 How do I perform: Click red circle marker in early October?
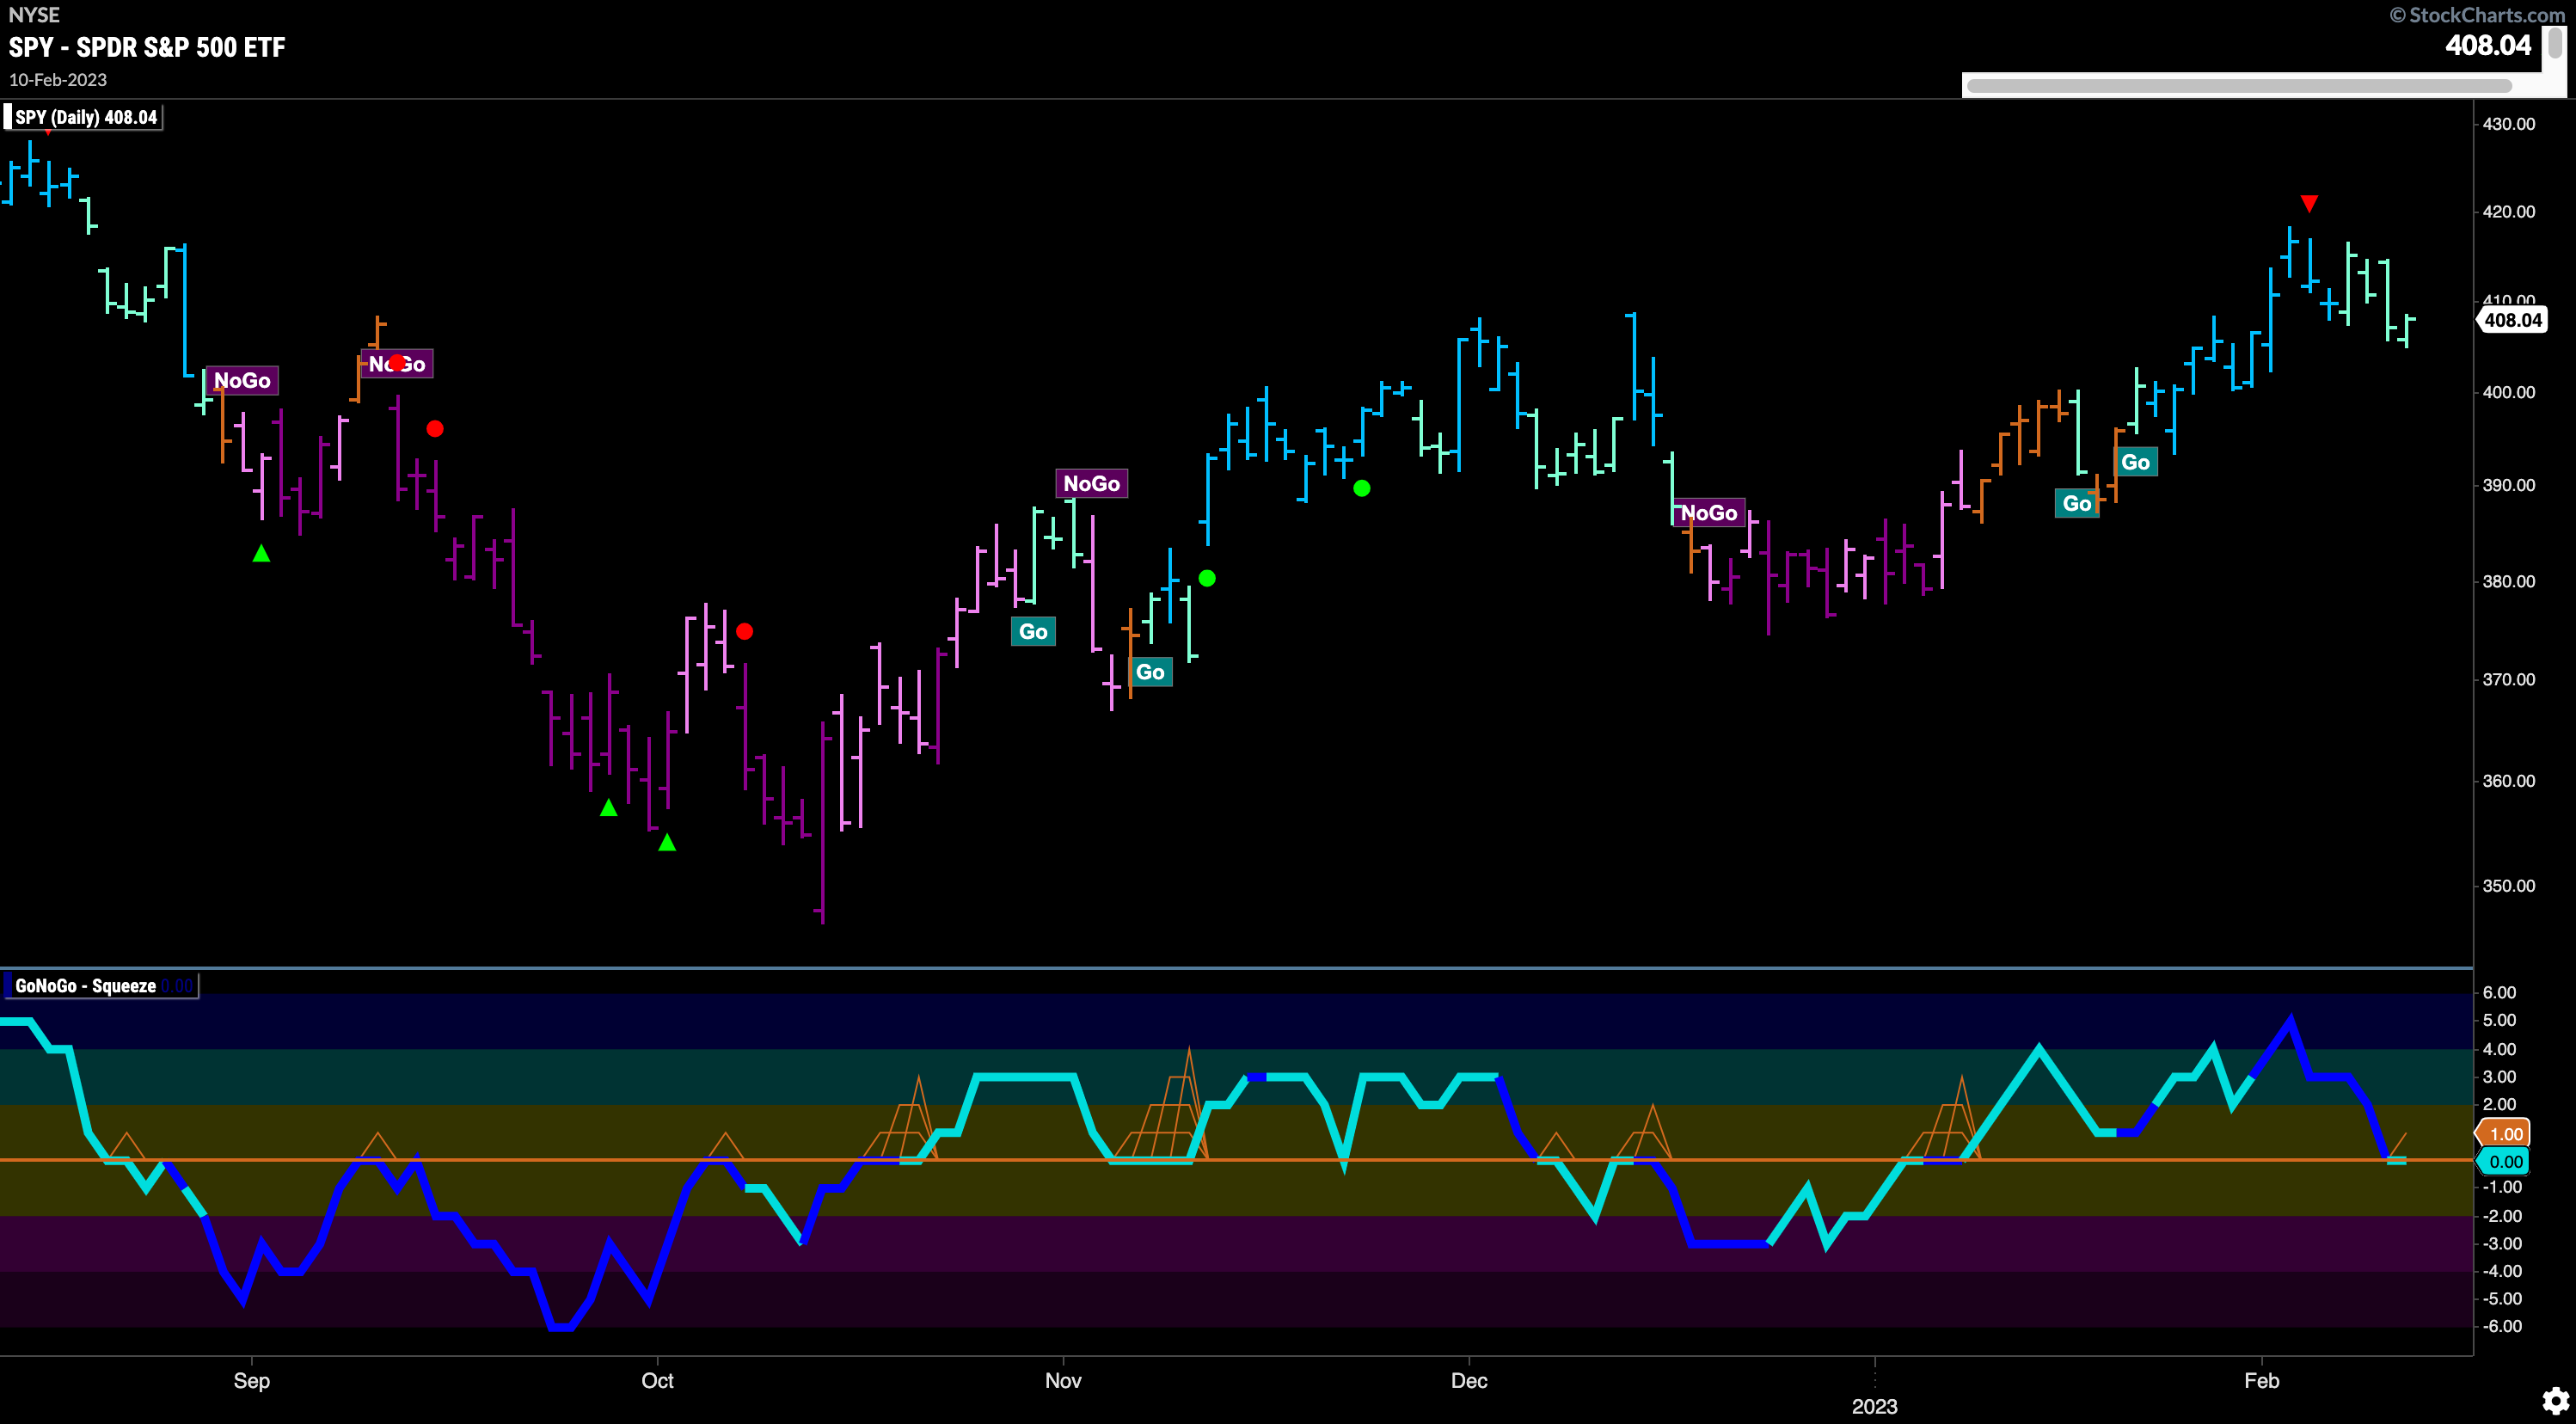tap(744, 631)
